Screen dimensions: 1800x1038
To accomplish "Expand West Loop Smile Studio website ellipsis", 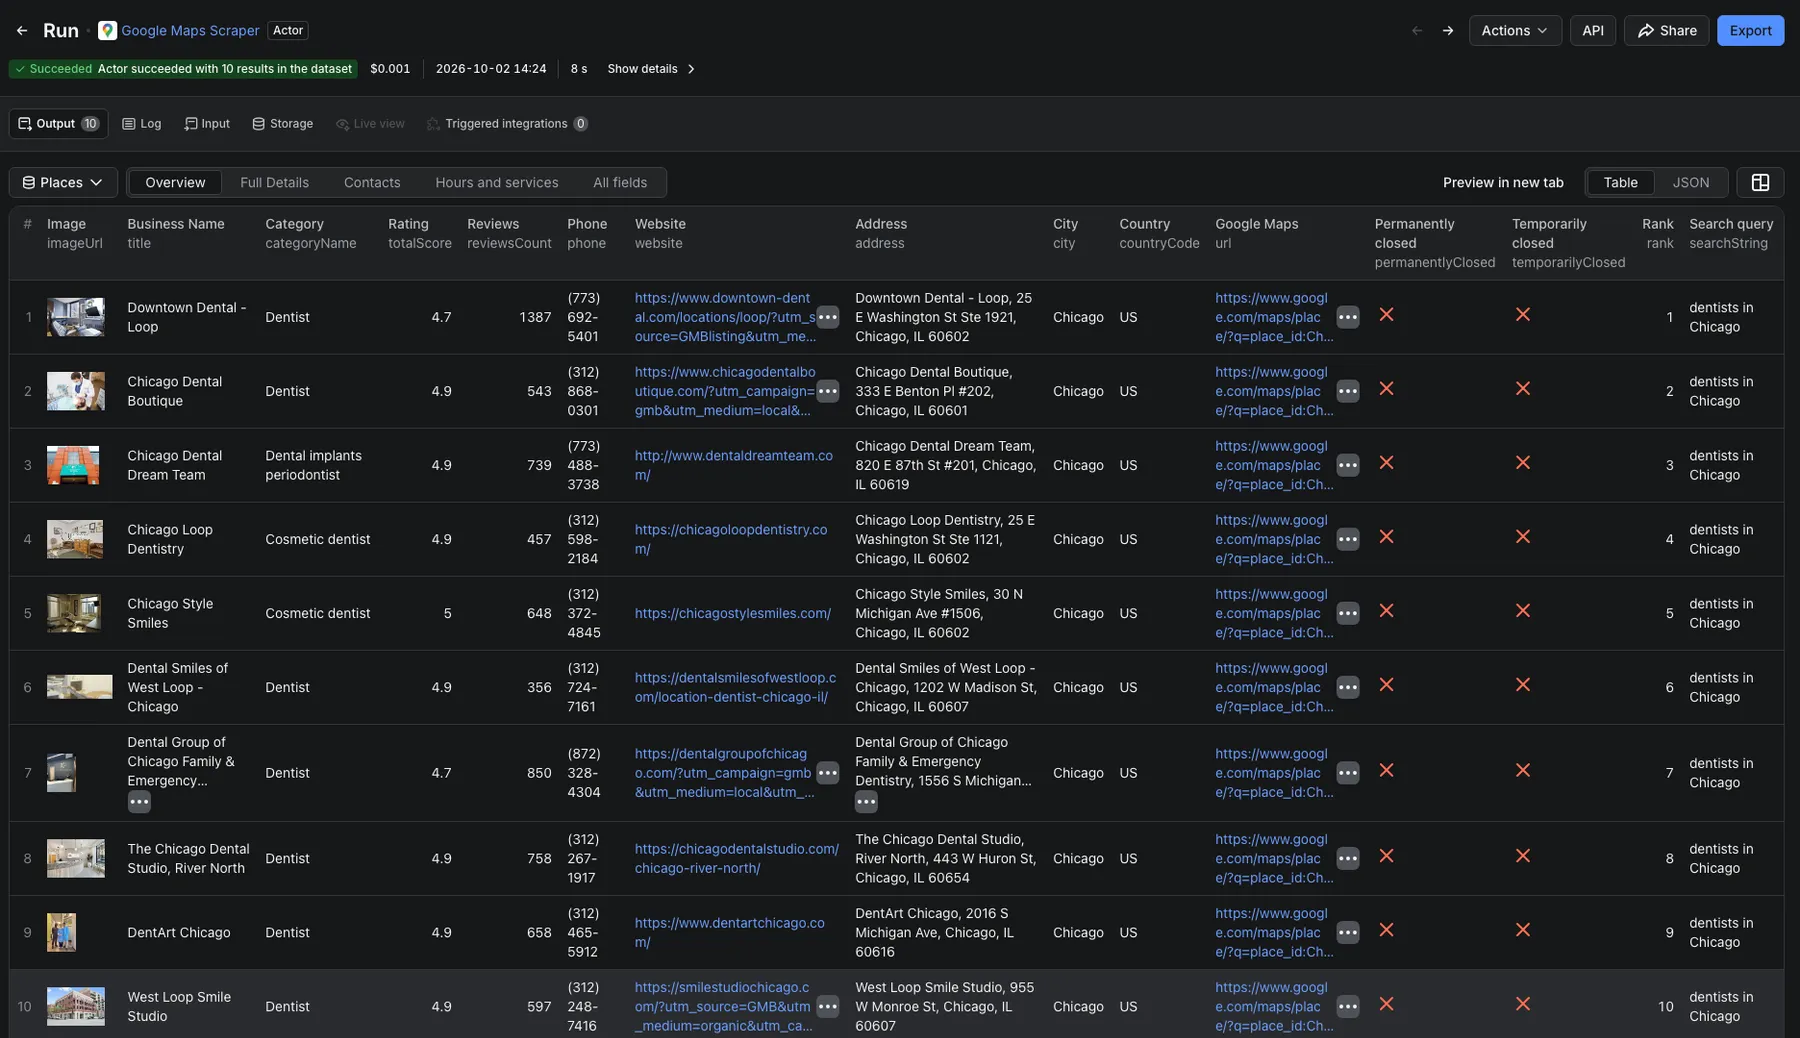I will 828,1006.
